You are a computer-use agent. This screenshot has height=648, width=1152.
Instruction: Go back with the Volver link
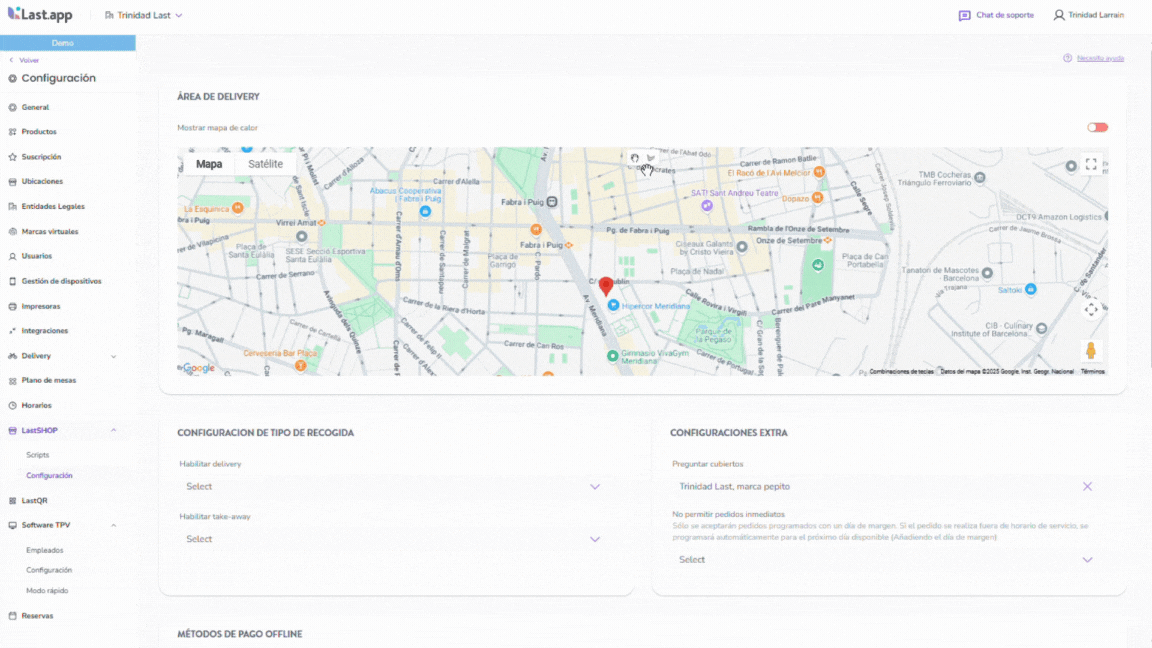[x=28, y=60]
